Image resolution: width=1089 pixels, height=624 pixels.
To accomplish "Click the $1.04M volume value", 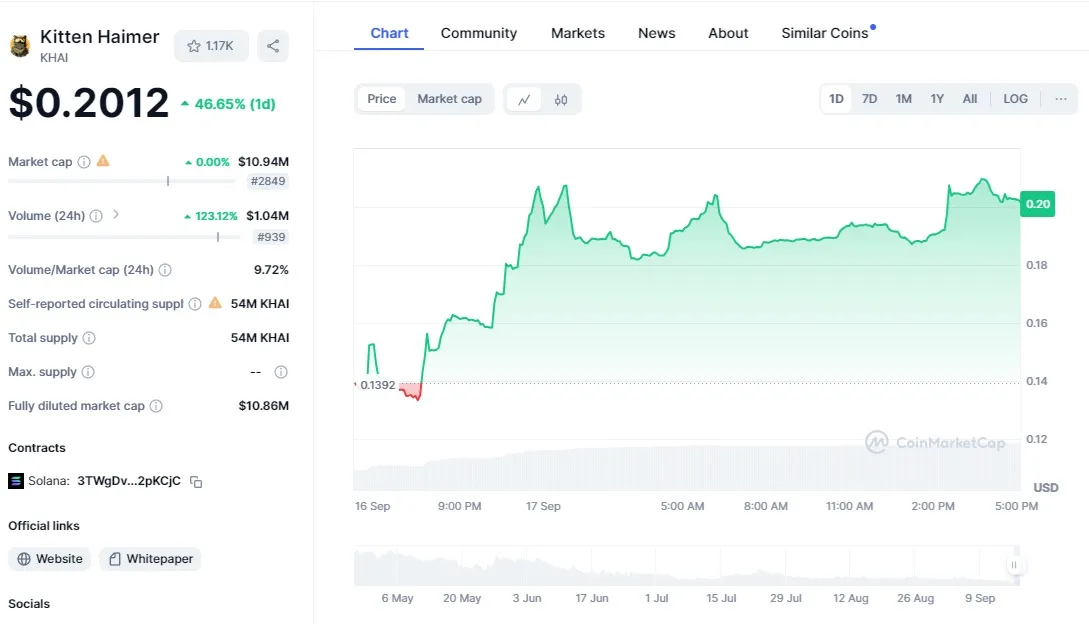I will click(267, 216).
